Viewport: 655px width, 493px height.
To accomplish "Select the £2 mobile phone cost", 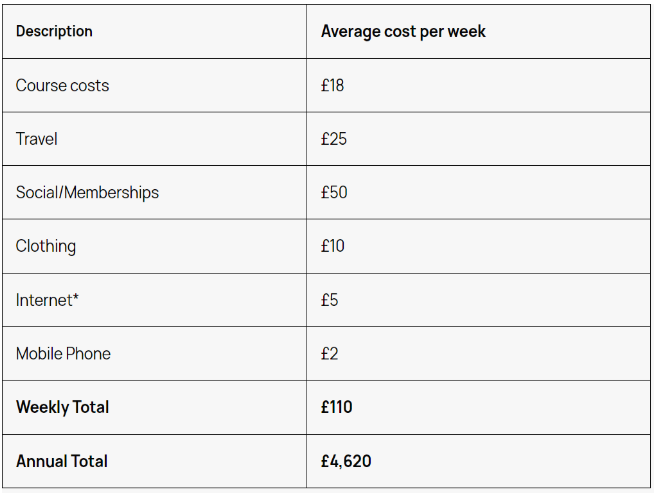I will click(x=330, y=353).
